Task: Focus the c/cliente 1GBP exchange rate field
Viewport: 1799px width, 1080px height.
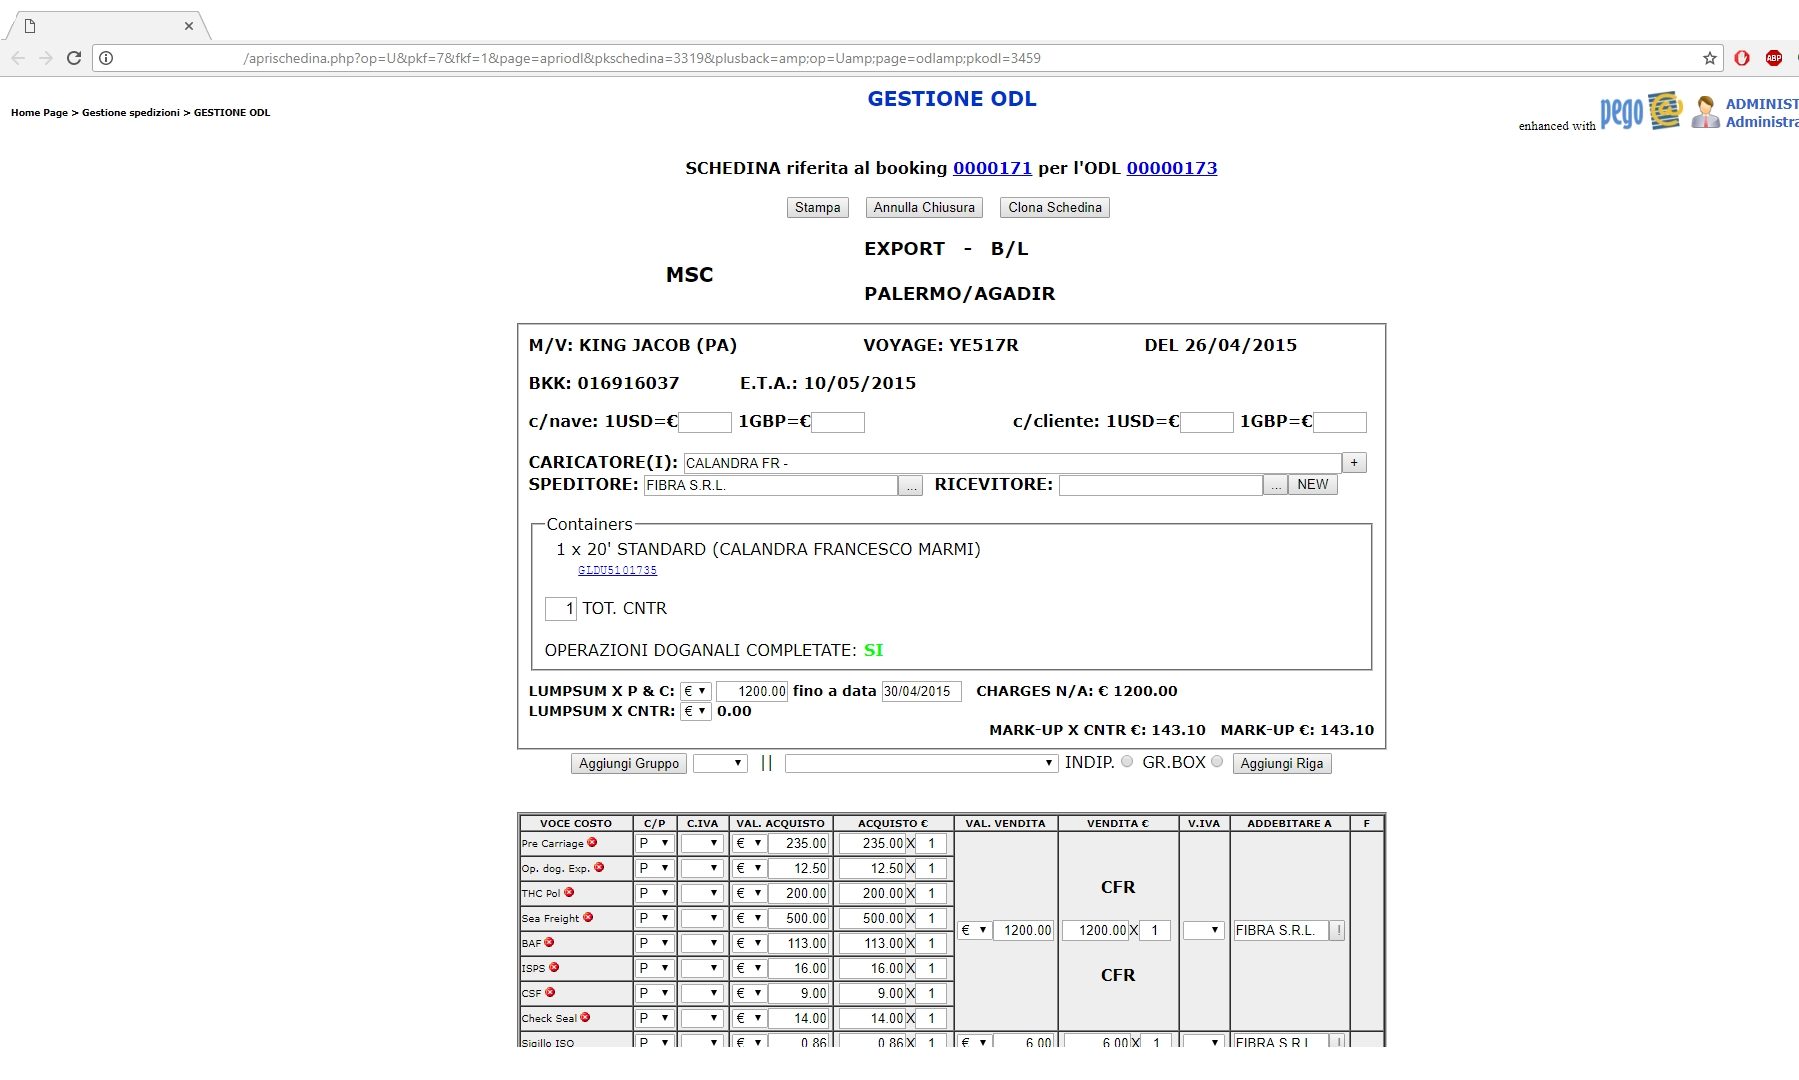Action: click(1340, 422)
